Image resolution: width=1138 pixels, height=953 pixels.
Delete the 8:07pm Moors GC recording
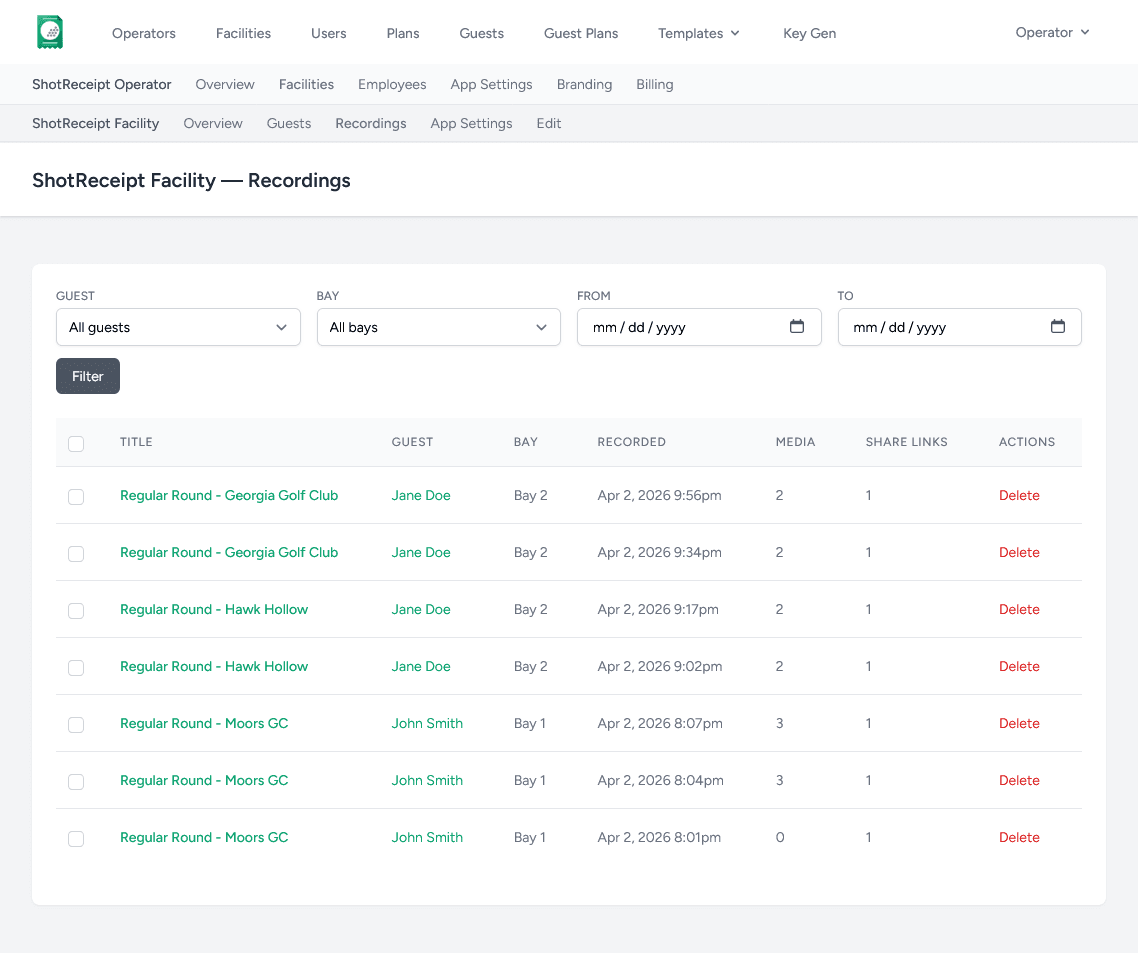1019,723
